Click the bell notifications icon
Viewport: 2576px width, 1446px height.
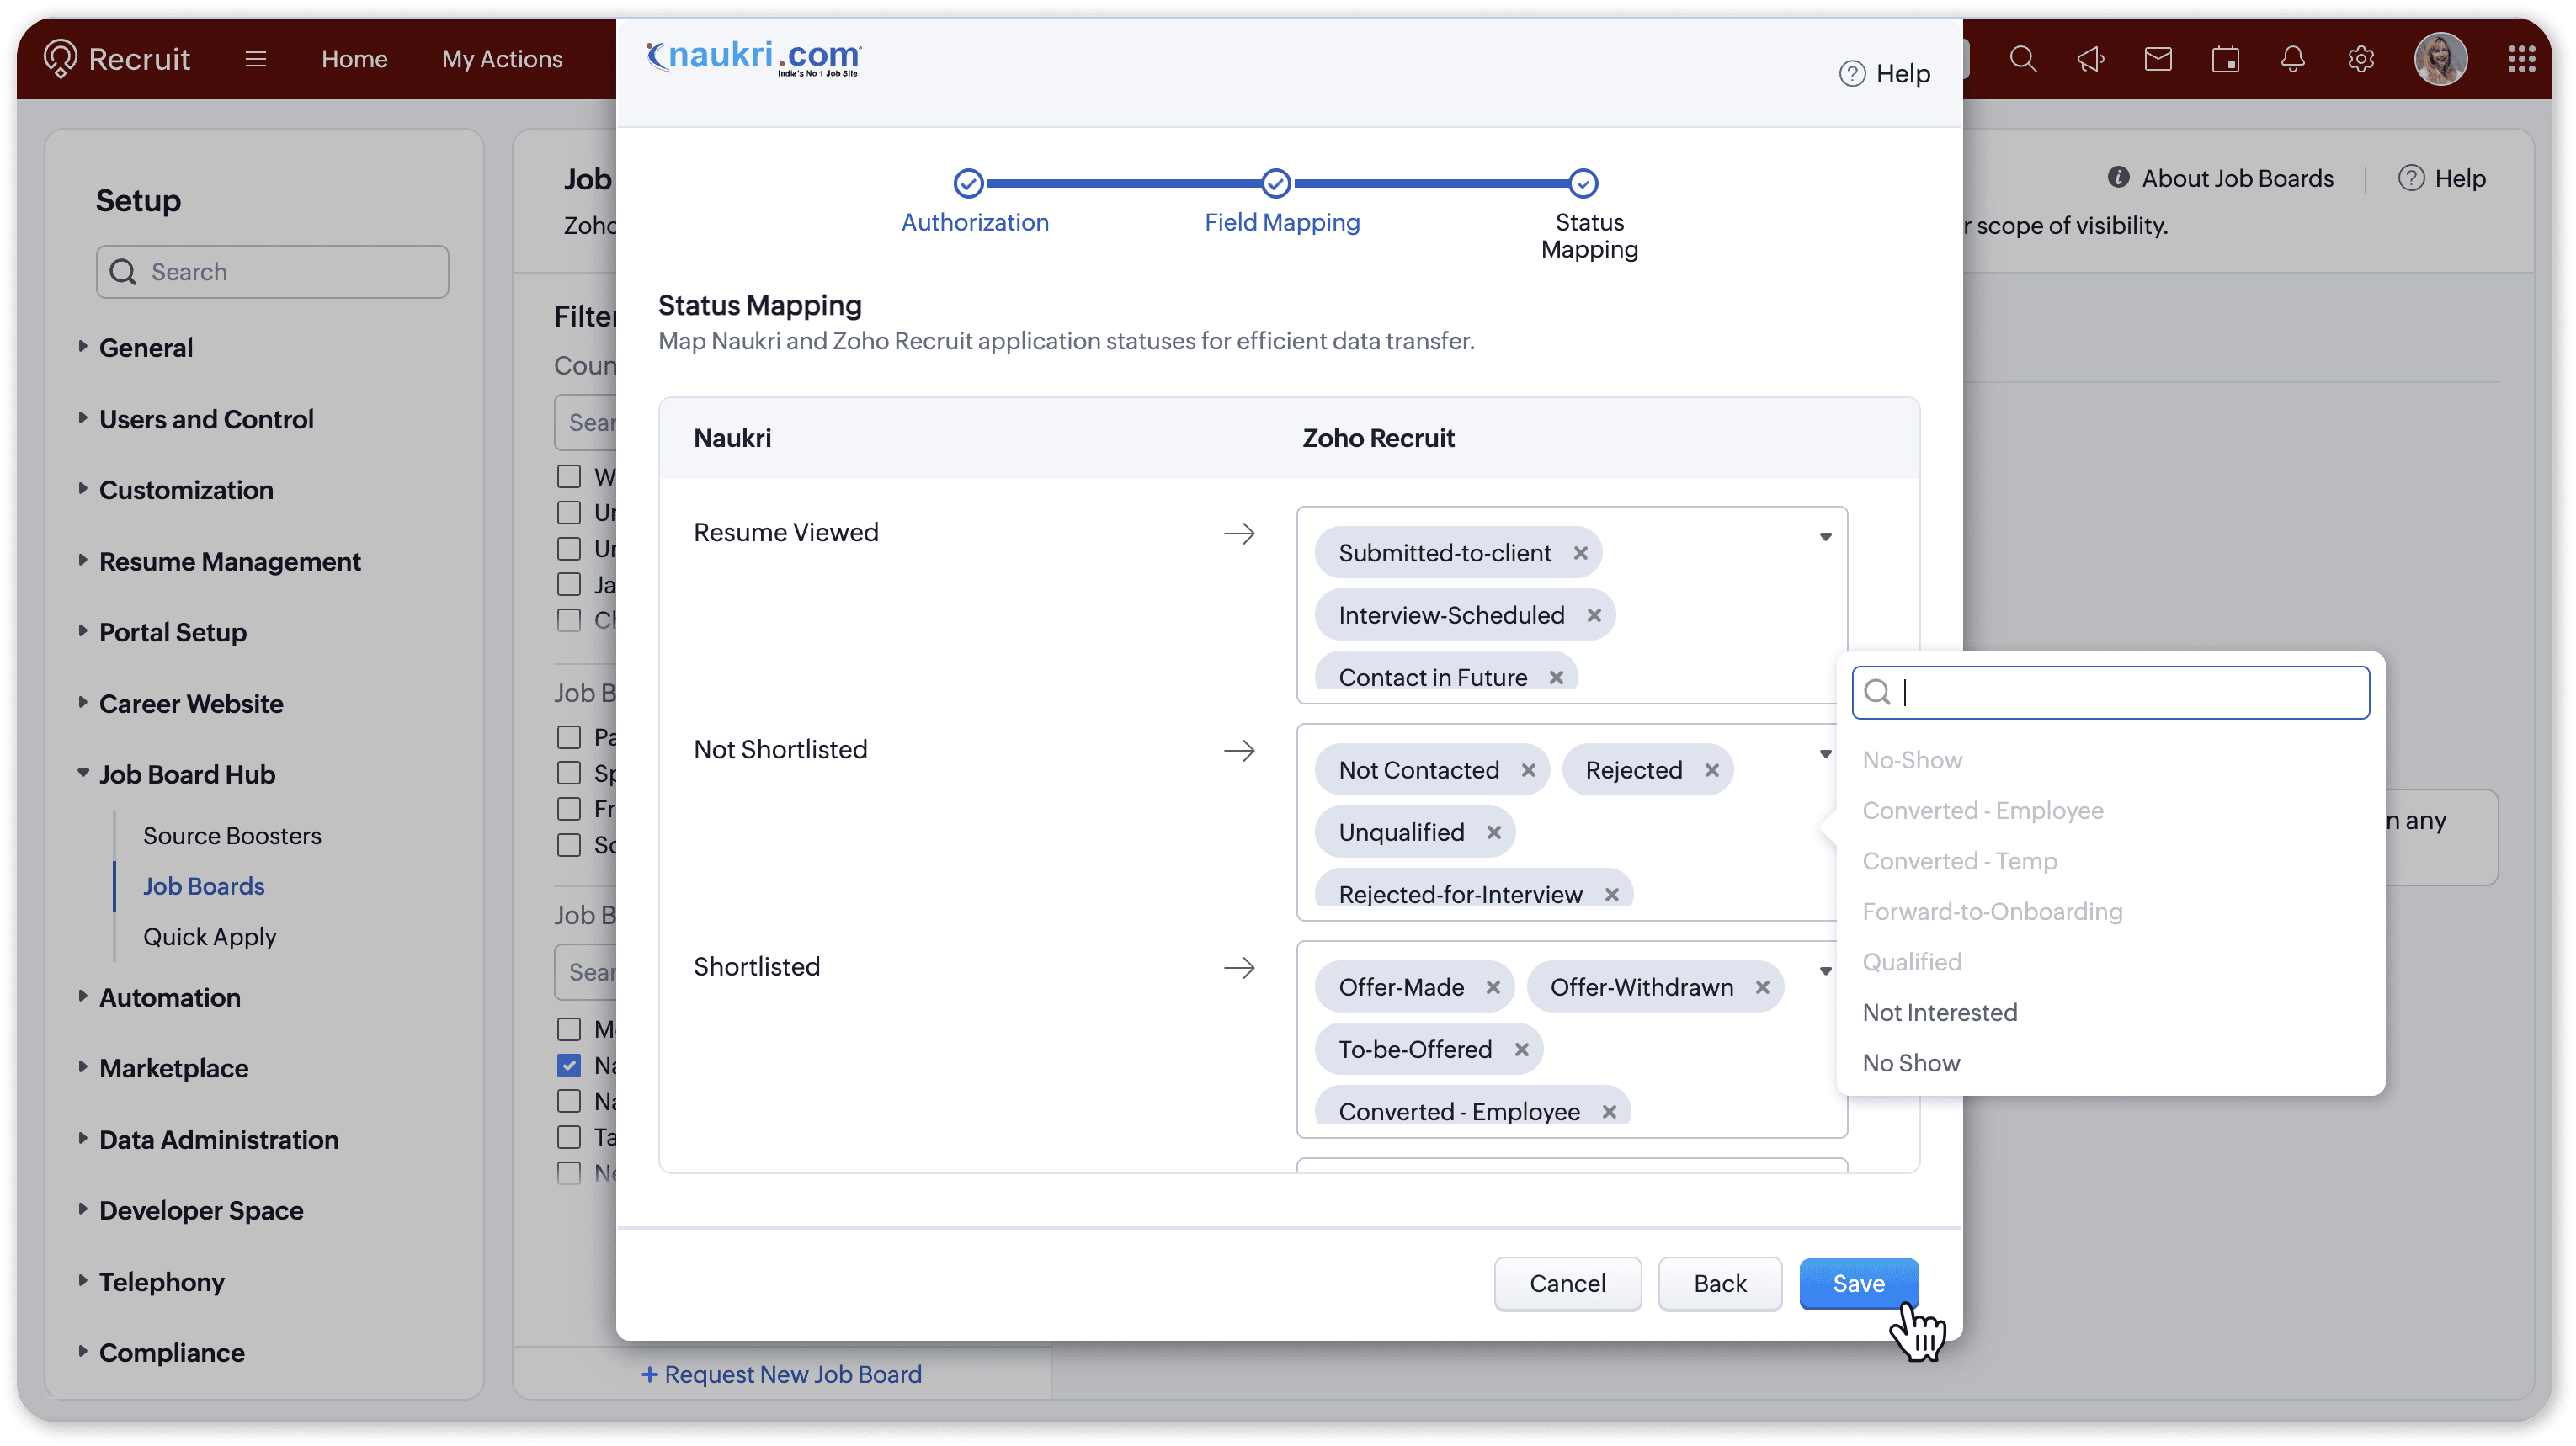[x=2292, y=59]
